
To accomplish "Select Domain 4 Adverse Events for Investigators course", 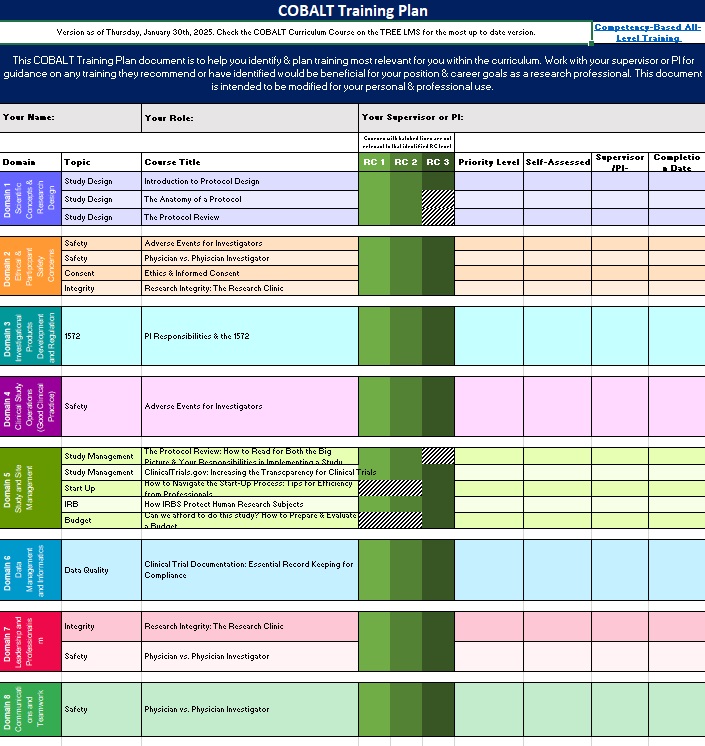I will (x=250, y=406).
